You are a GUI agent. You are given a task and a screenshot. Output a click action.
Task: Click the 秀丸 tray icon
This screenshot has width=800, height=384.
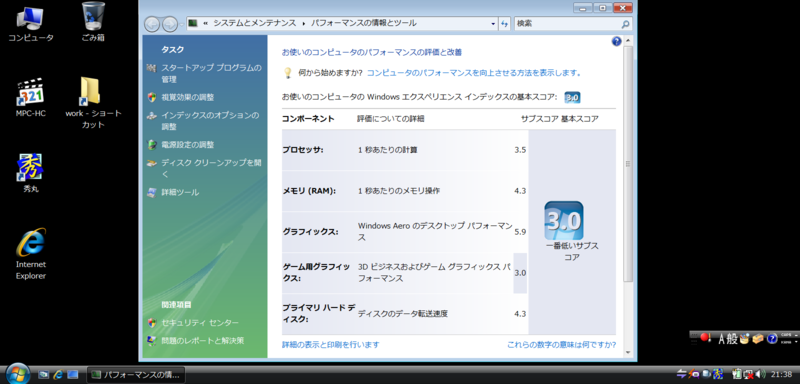pyautogui.click(x=718, y=374)
